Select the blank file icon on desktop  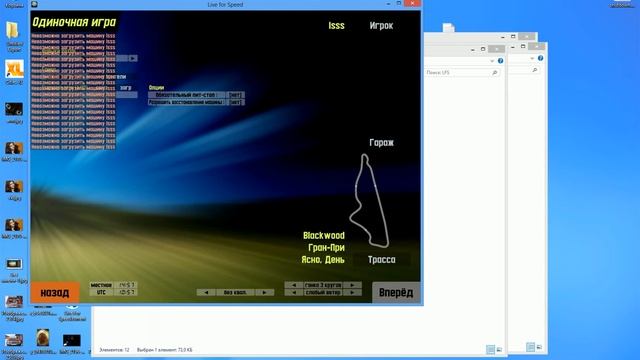pyautogui.click(x=449, y=27)
